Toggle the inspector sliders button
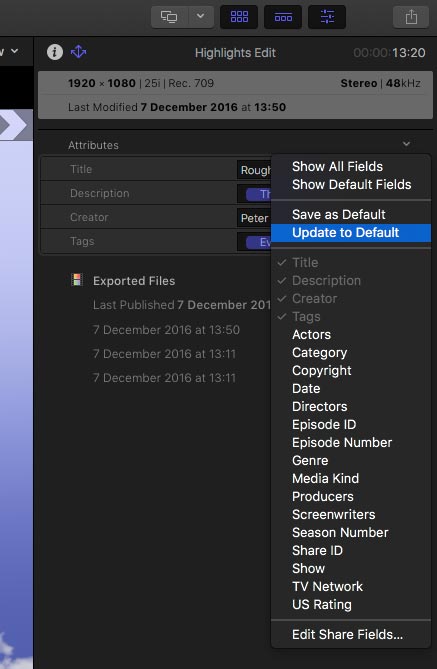The width and height of the screenshot is (437, 669). (x=327, y=17)
